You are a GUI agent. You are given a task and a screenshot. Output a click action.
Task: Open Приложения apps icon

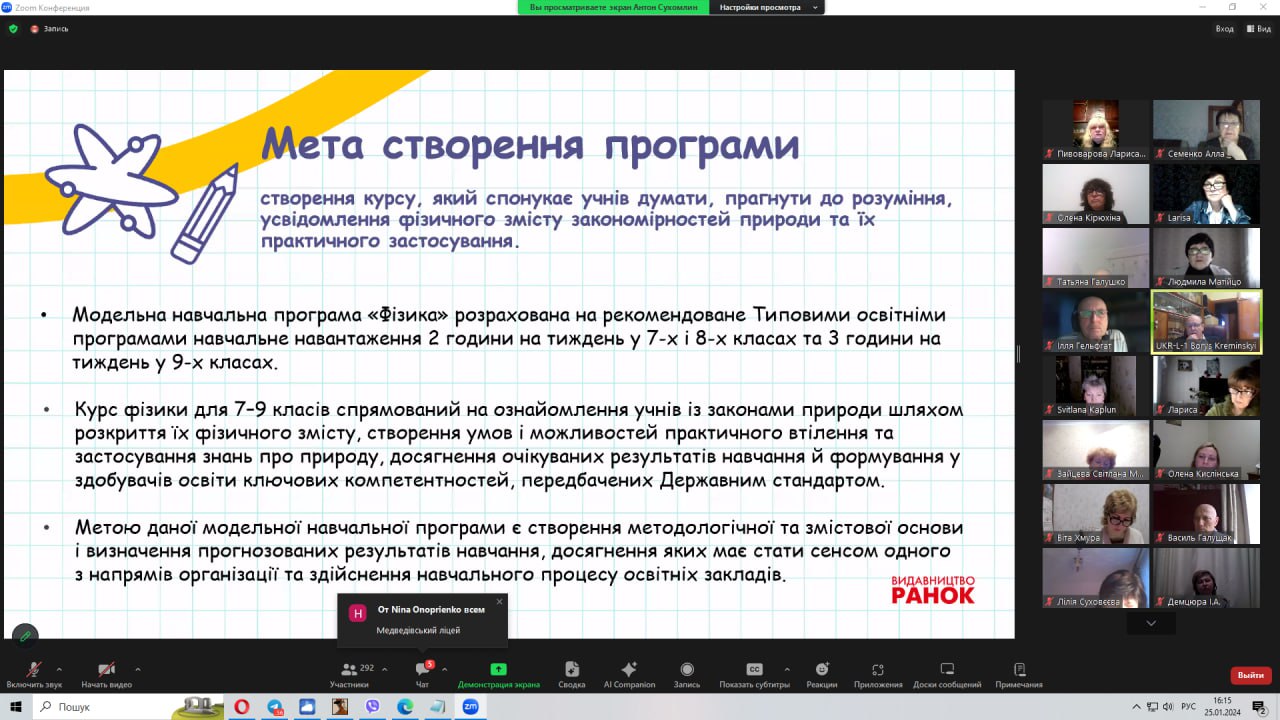(x=878, y=670)
